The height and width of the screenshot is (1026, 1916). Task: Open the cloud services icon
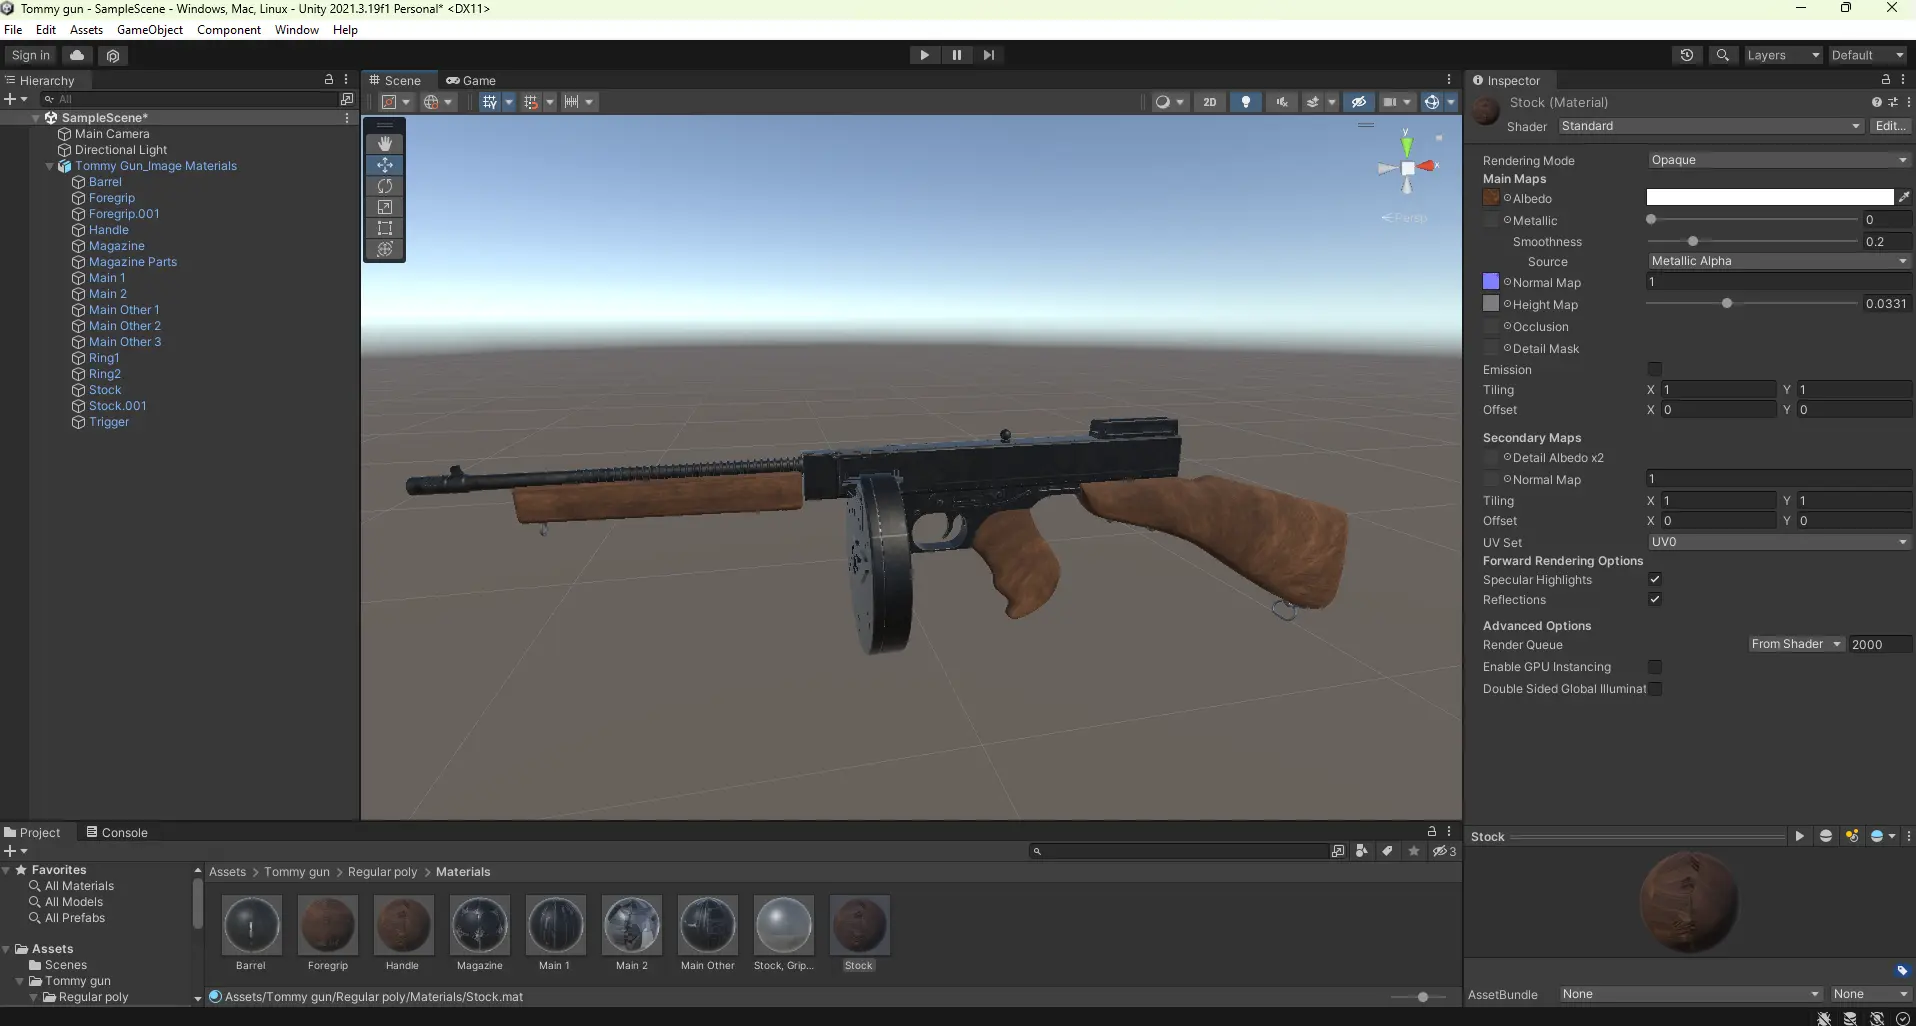click(x=77, y=55)
